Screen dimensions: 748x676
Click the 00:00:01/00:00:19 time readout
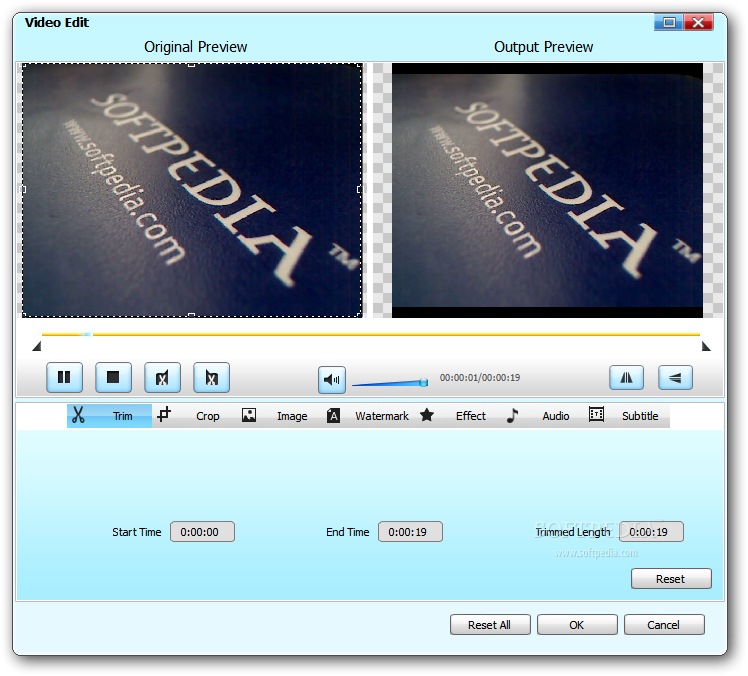click(480, 377)
